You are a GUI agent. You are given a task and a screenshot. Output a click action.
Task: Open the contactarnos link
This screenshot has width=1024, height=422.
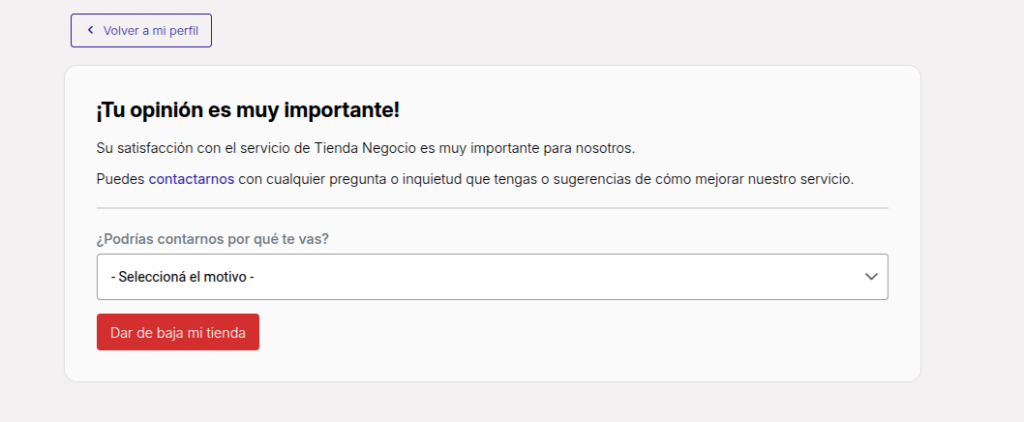191,179
